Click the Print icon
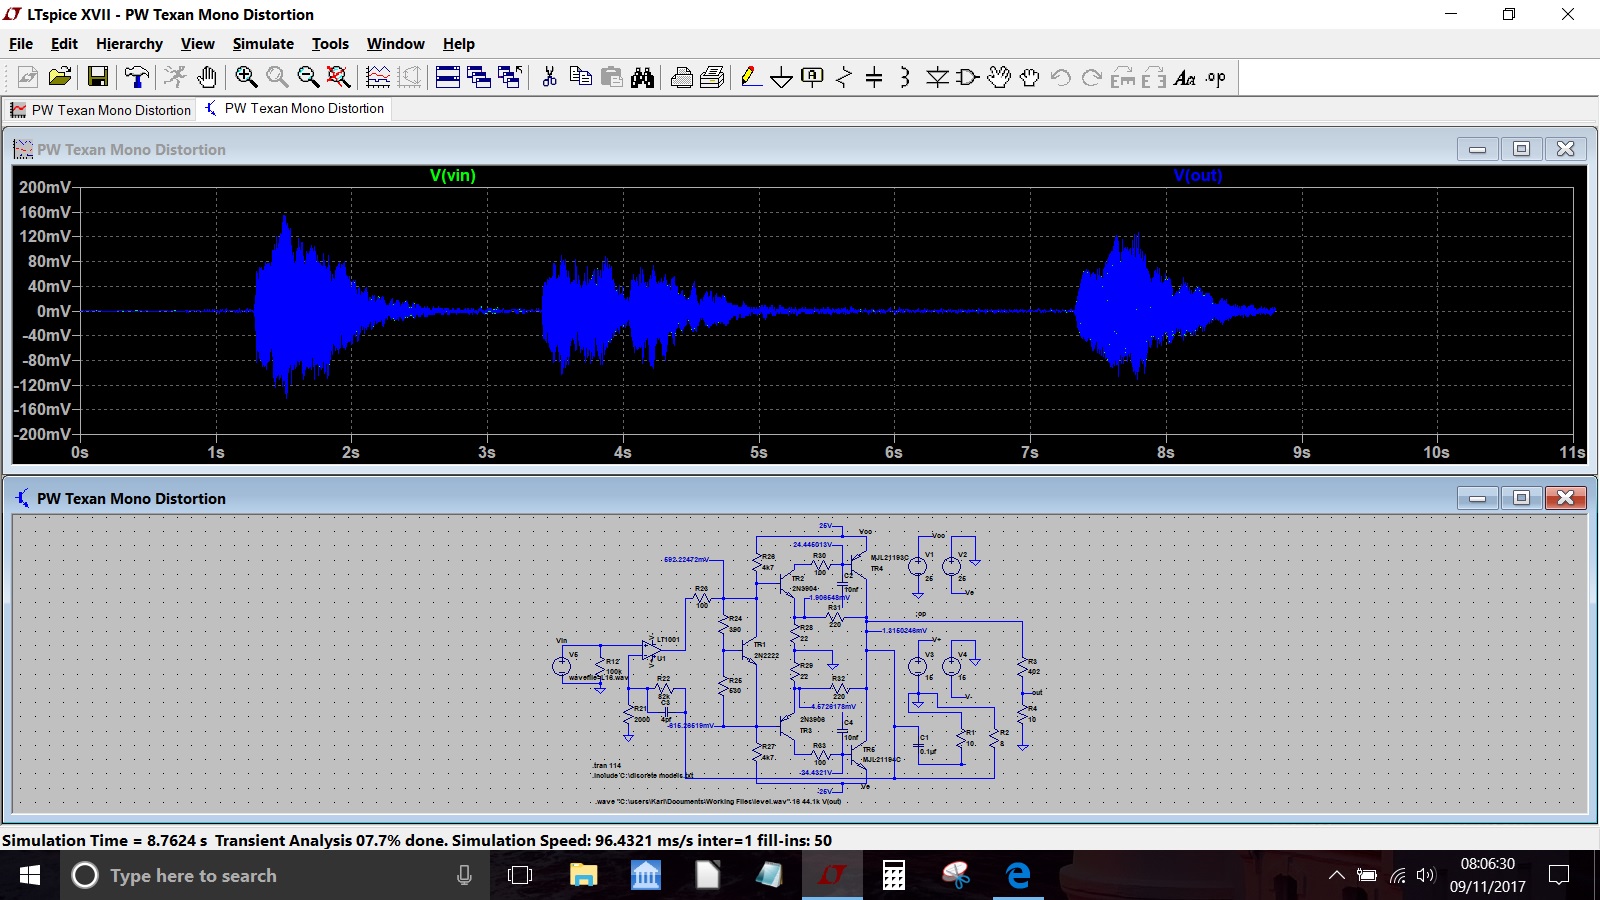The width and height of the screenshot is (1600, 900). tap(713, 77)
